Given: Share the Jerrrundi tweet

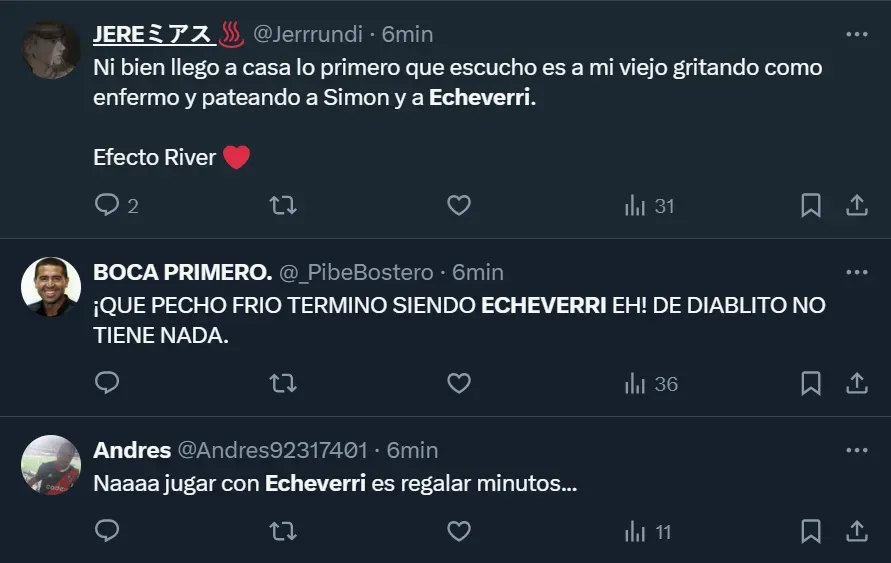Looking at the screenshot, I should pos(857,205).
